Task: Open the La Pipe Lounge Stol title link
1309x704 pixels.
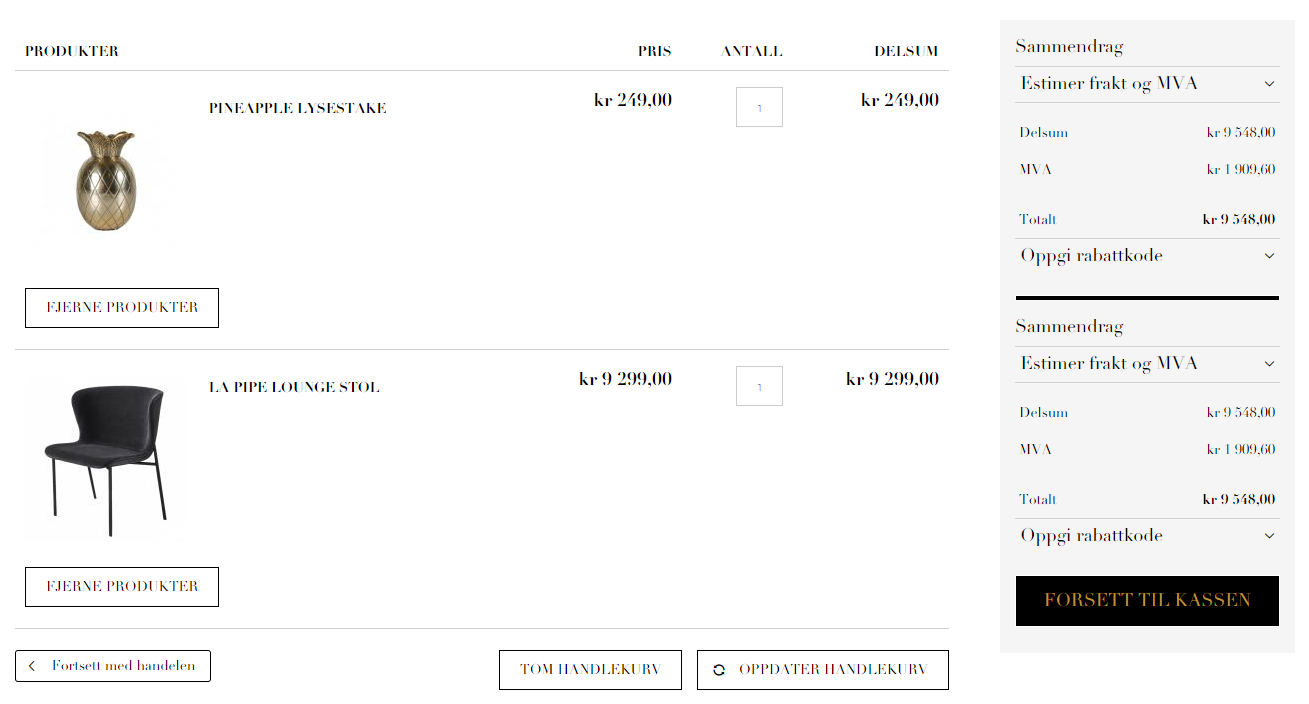Action: click(x=294, y=387)
